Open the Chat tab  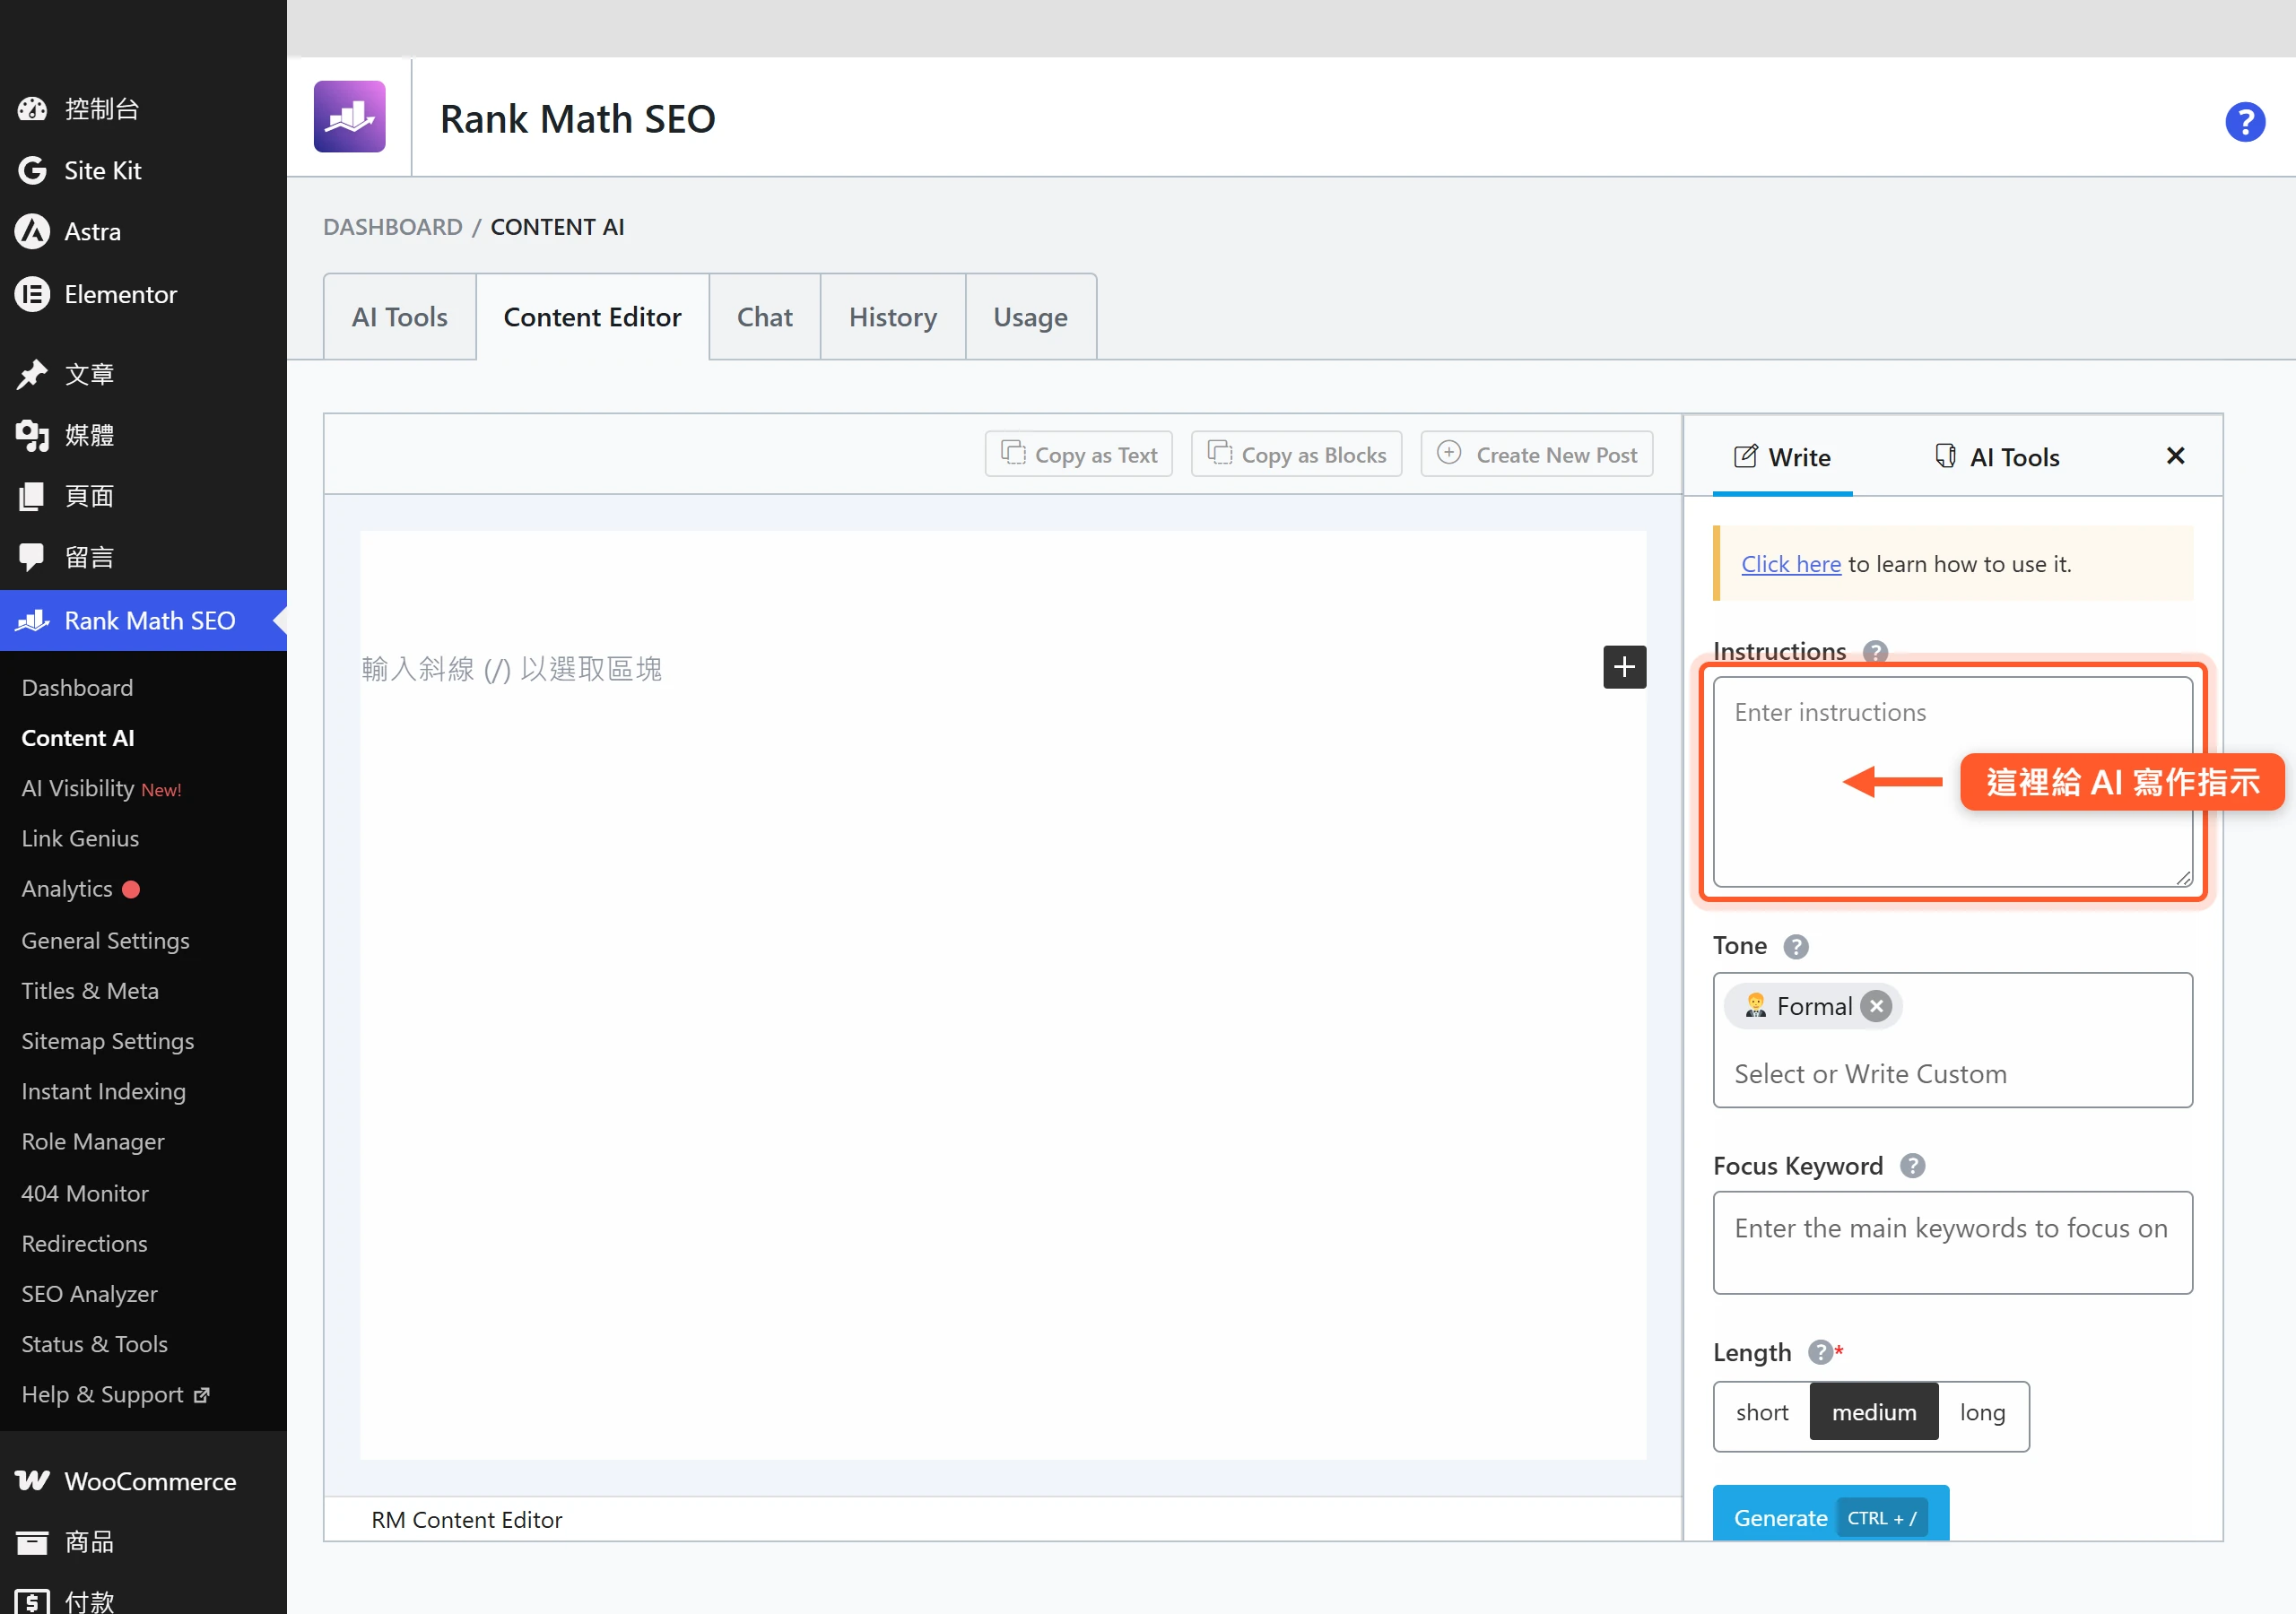click(x=764, y=317)
